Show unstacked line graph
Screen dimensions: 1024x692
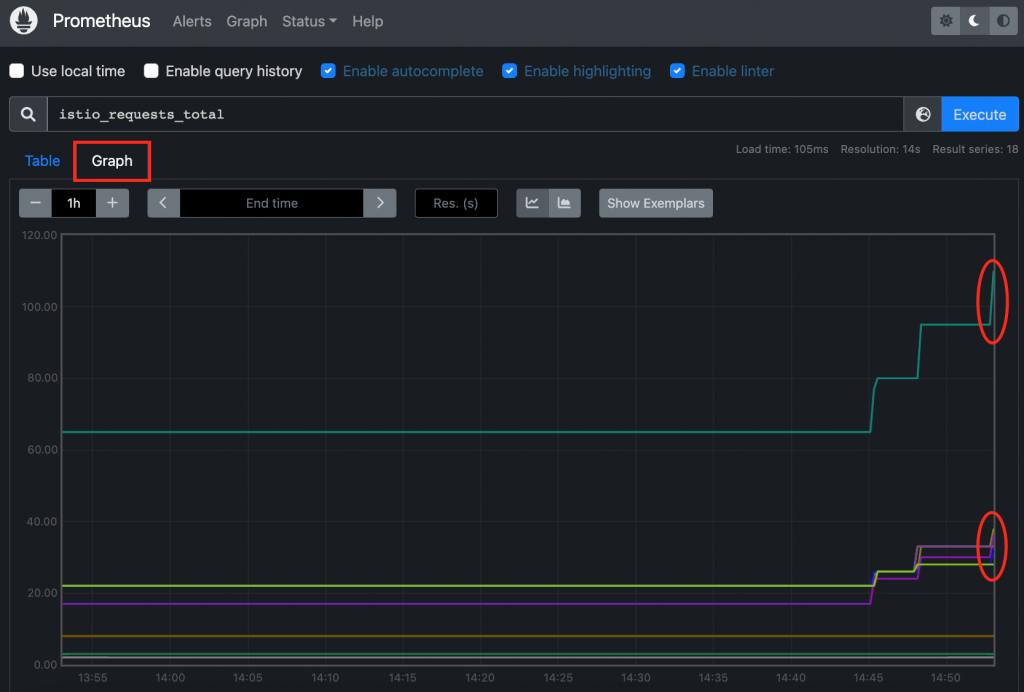tap(532, 203)
